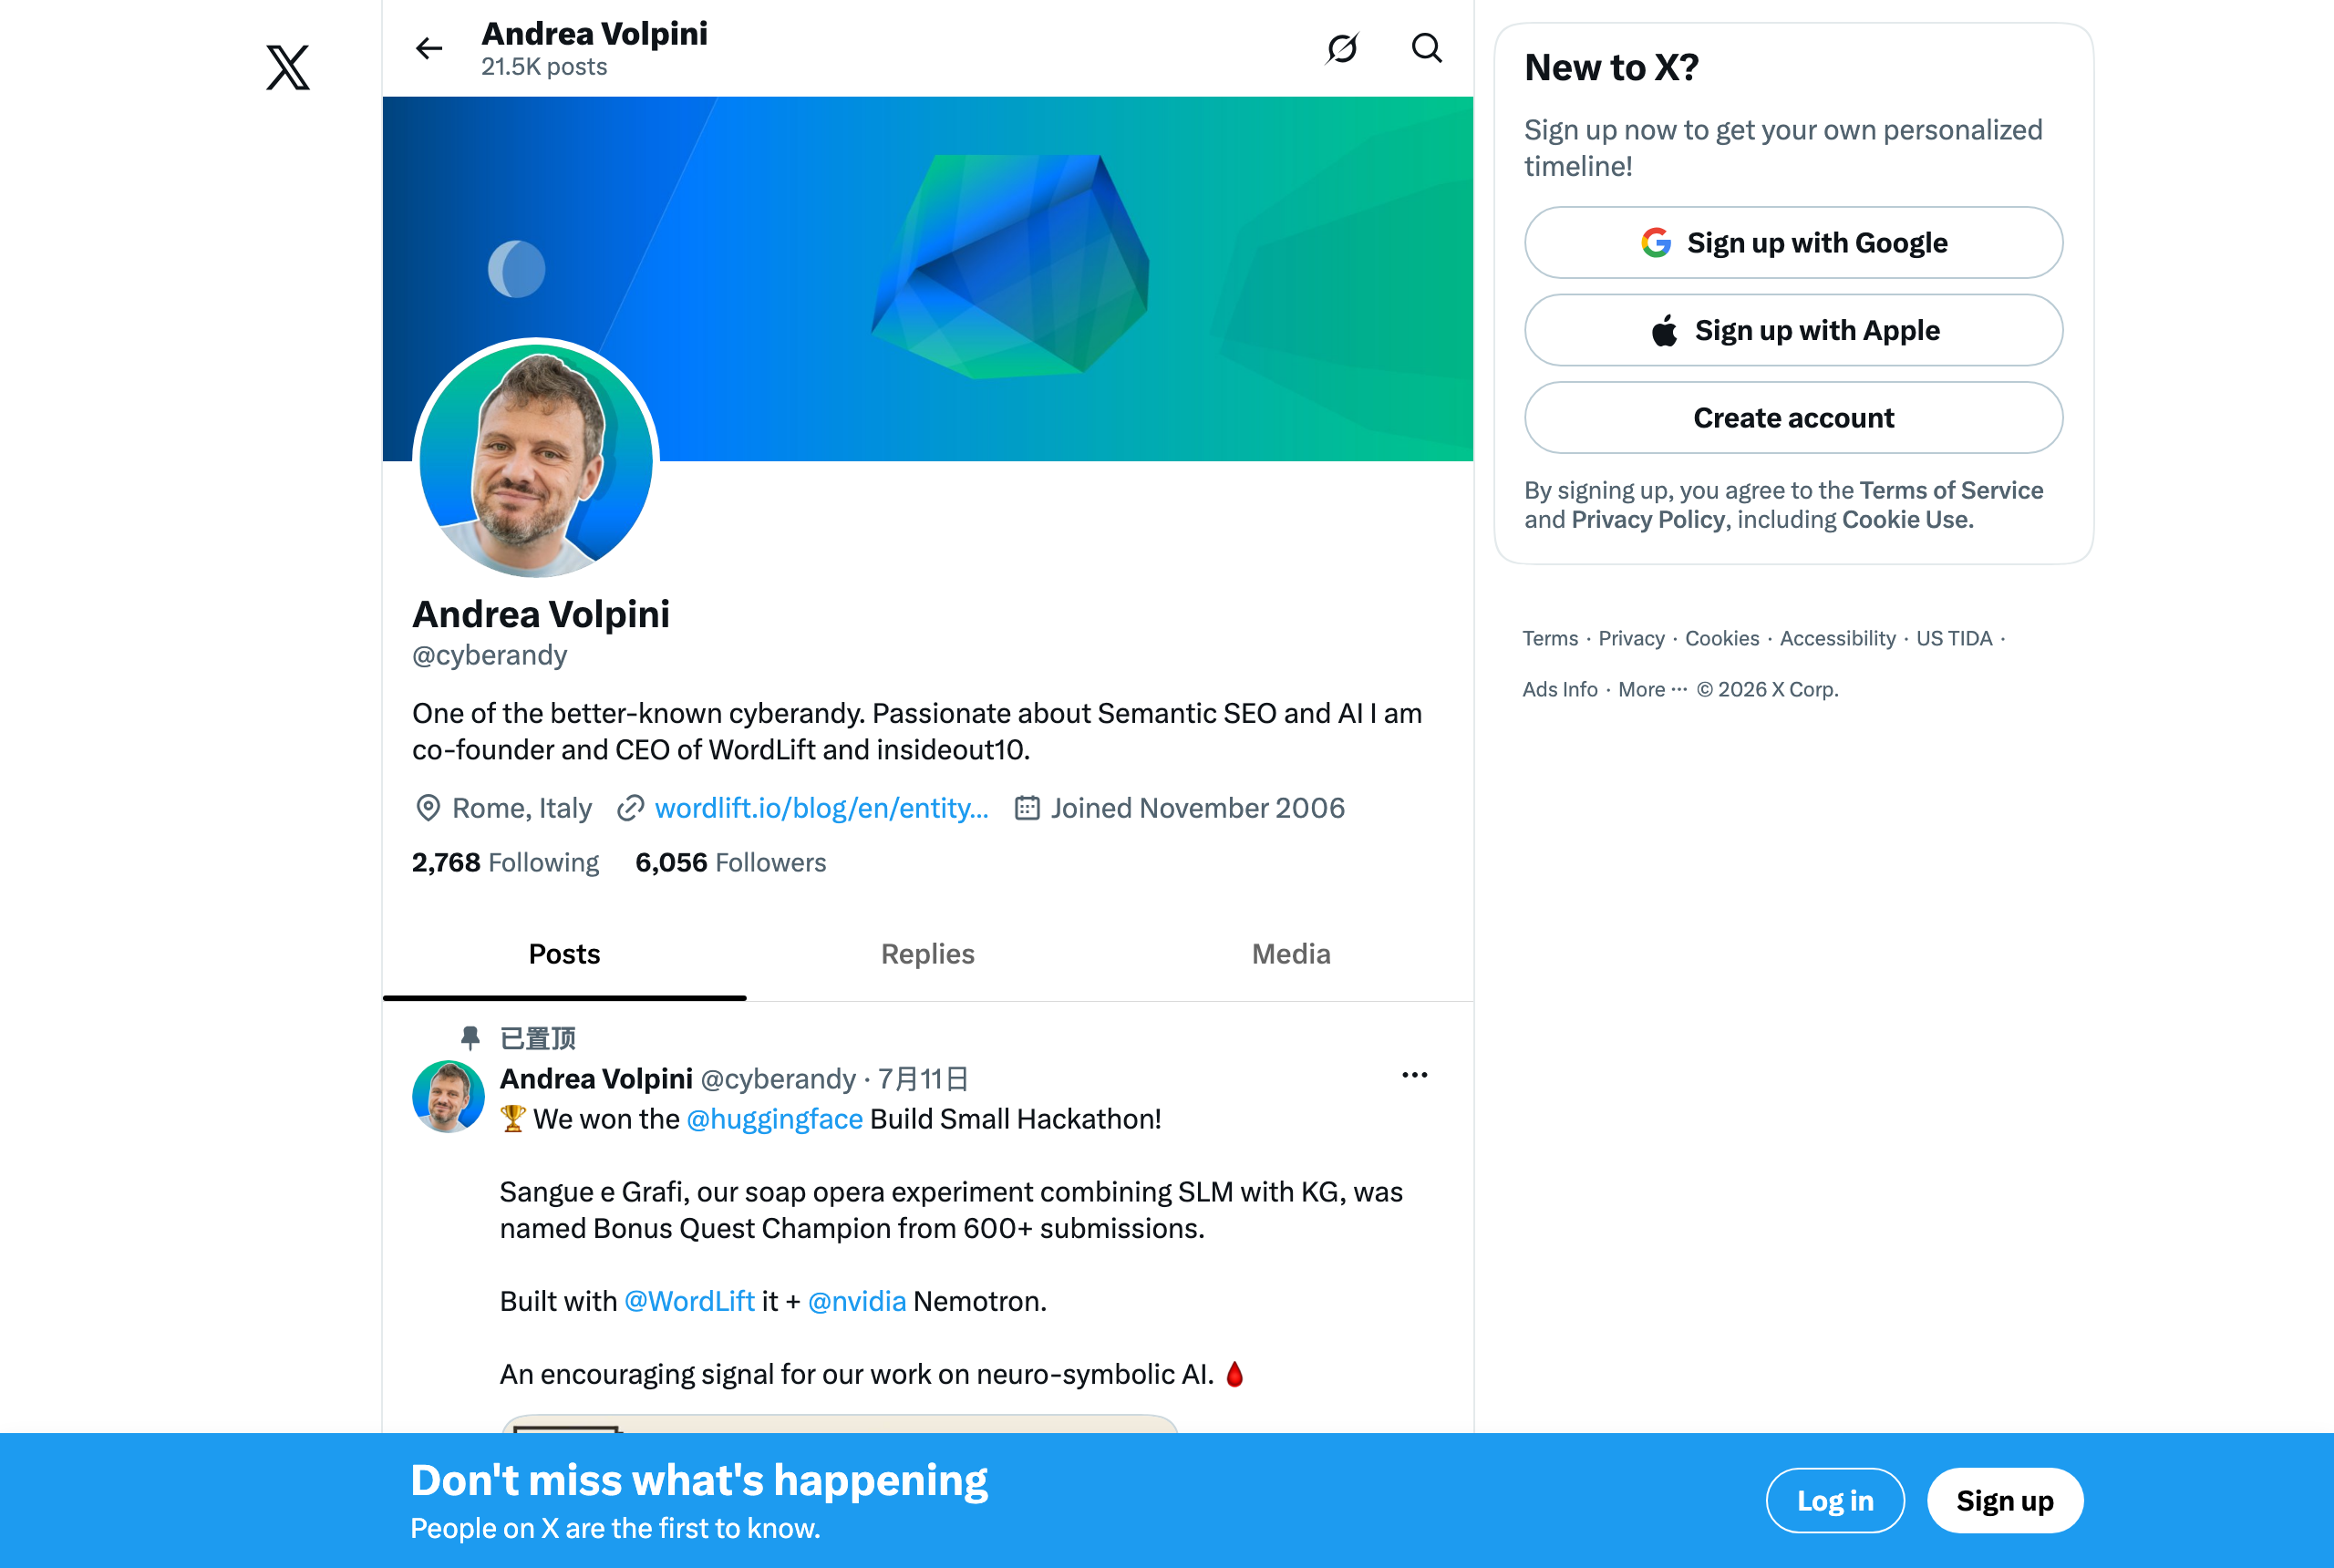Image resolution: width=2334 pixels, height=1568 pixels.
Task: Expand the More footer options
Action: [1652, 690]
